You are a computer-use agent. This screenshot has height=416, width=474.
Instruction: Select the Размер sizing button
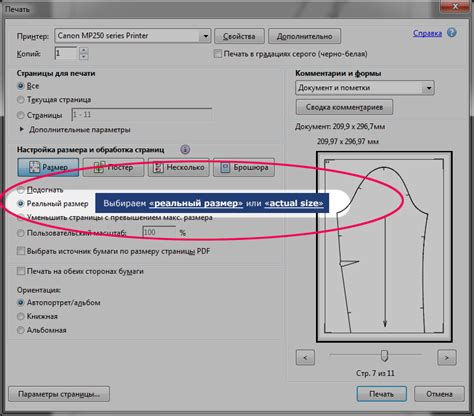point(48,167)
